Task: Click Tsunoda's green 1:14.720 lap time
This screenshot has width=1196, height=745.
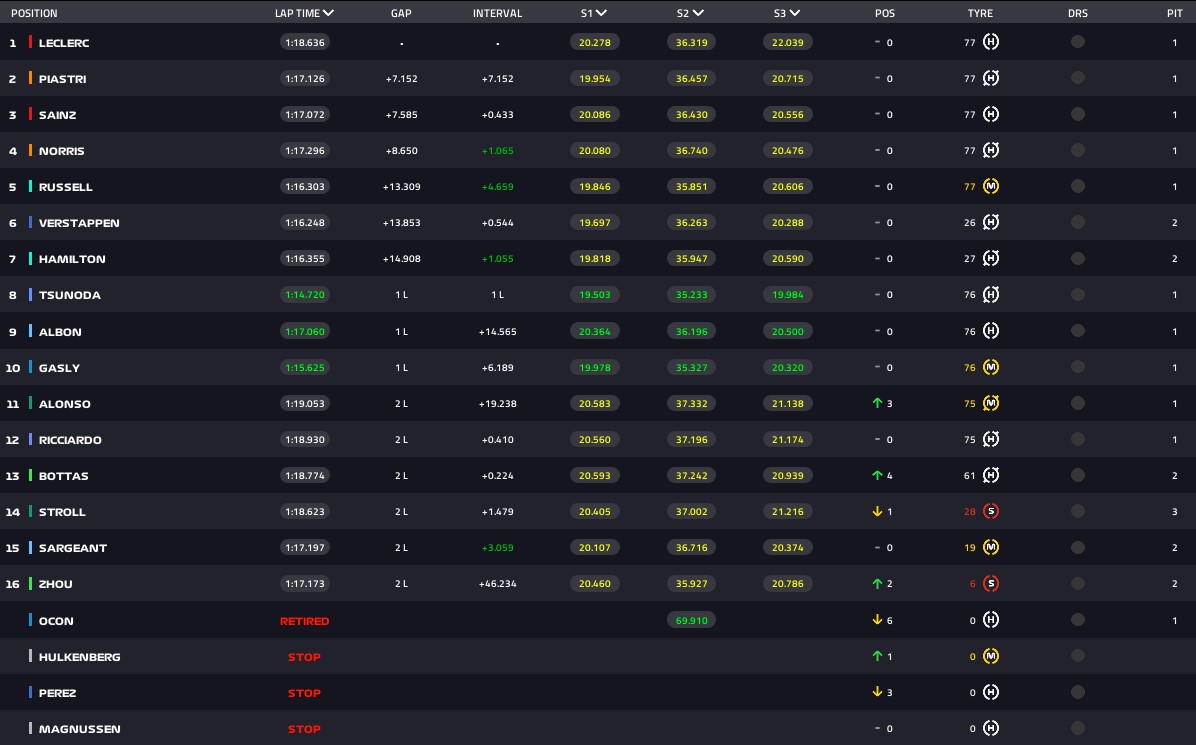Action: tap(305, 295)
